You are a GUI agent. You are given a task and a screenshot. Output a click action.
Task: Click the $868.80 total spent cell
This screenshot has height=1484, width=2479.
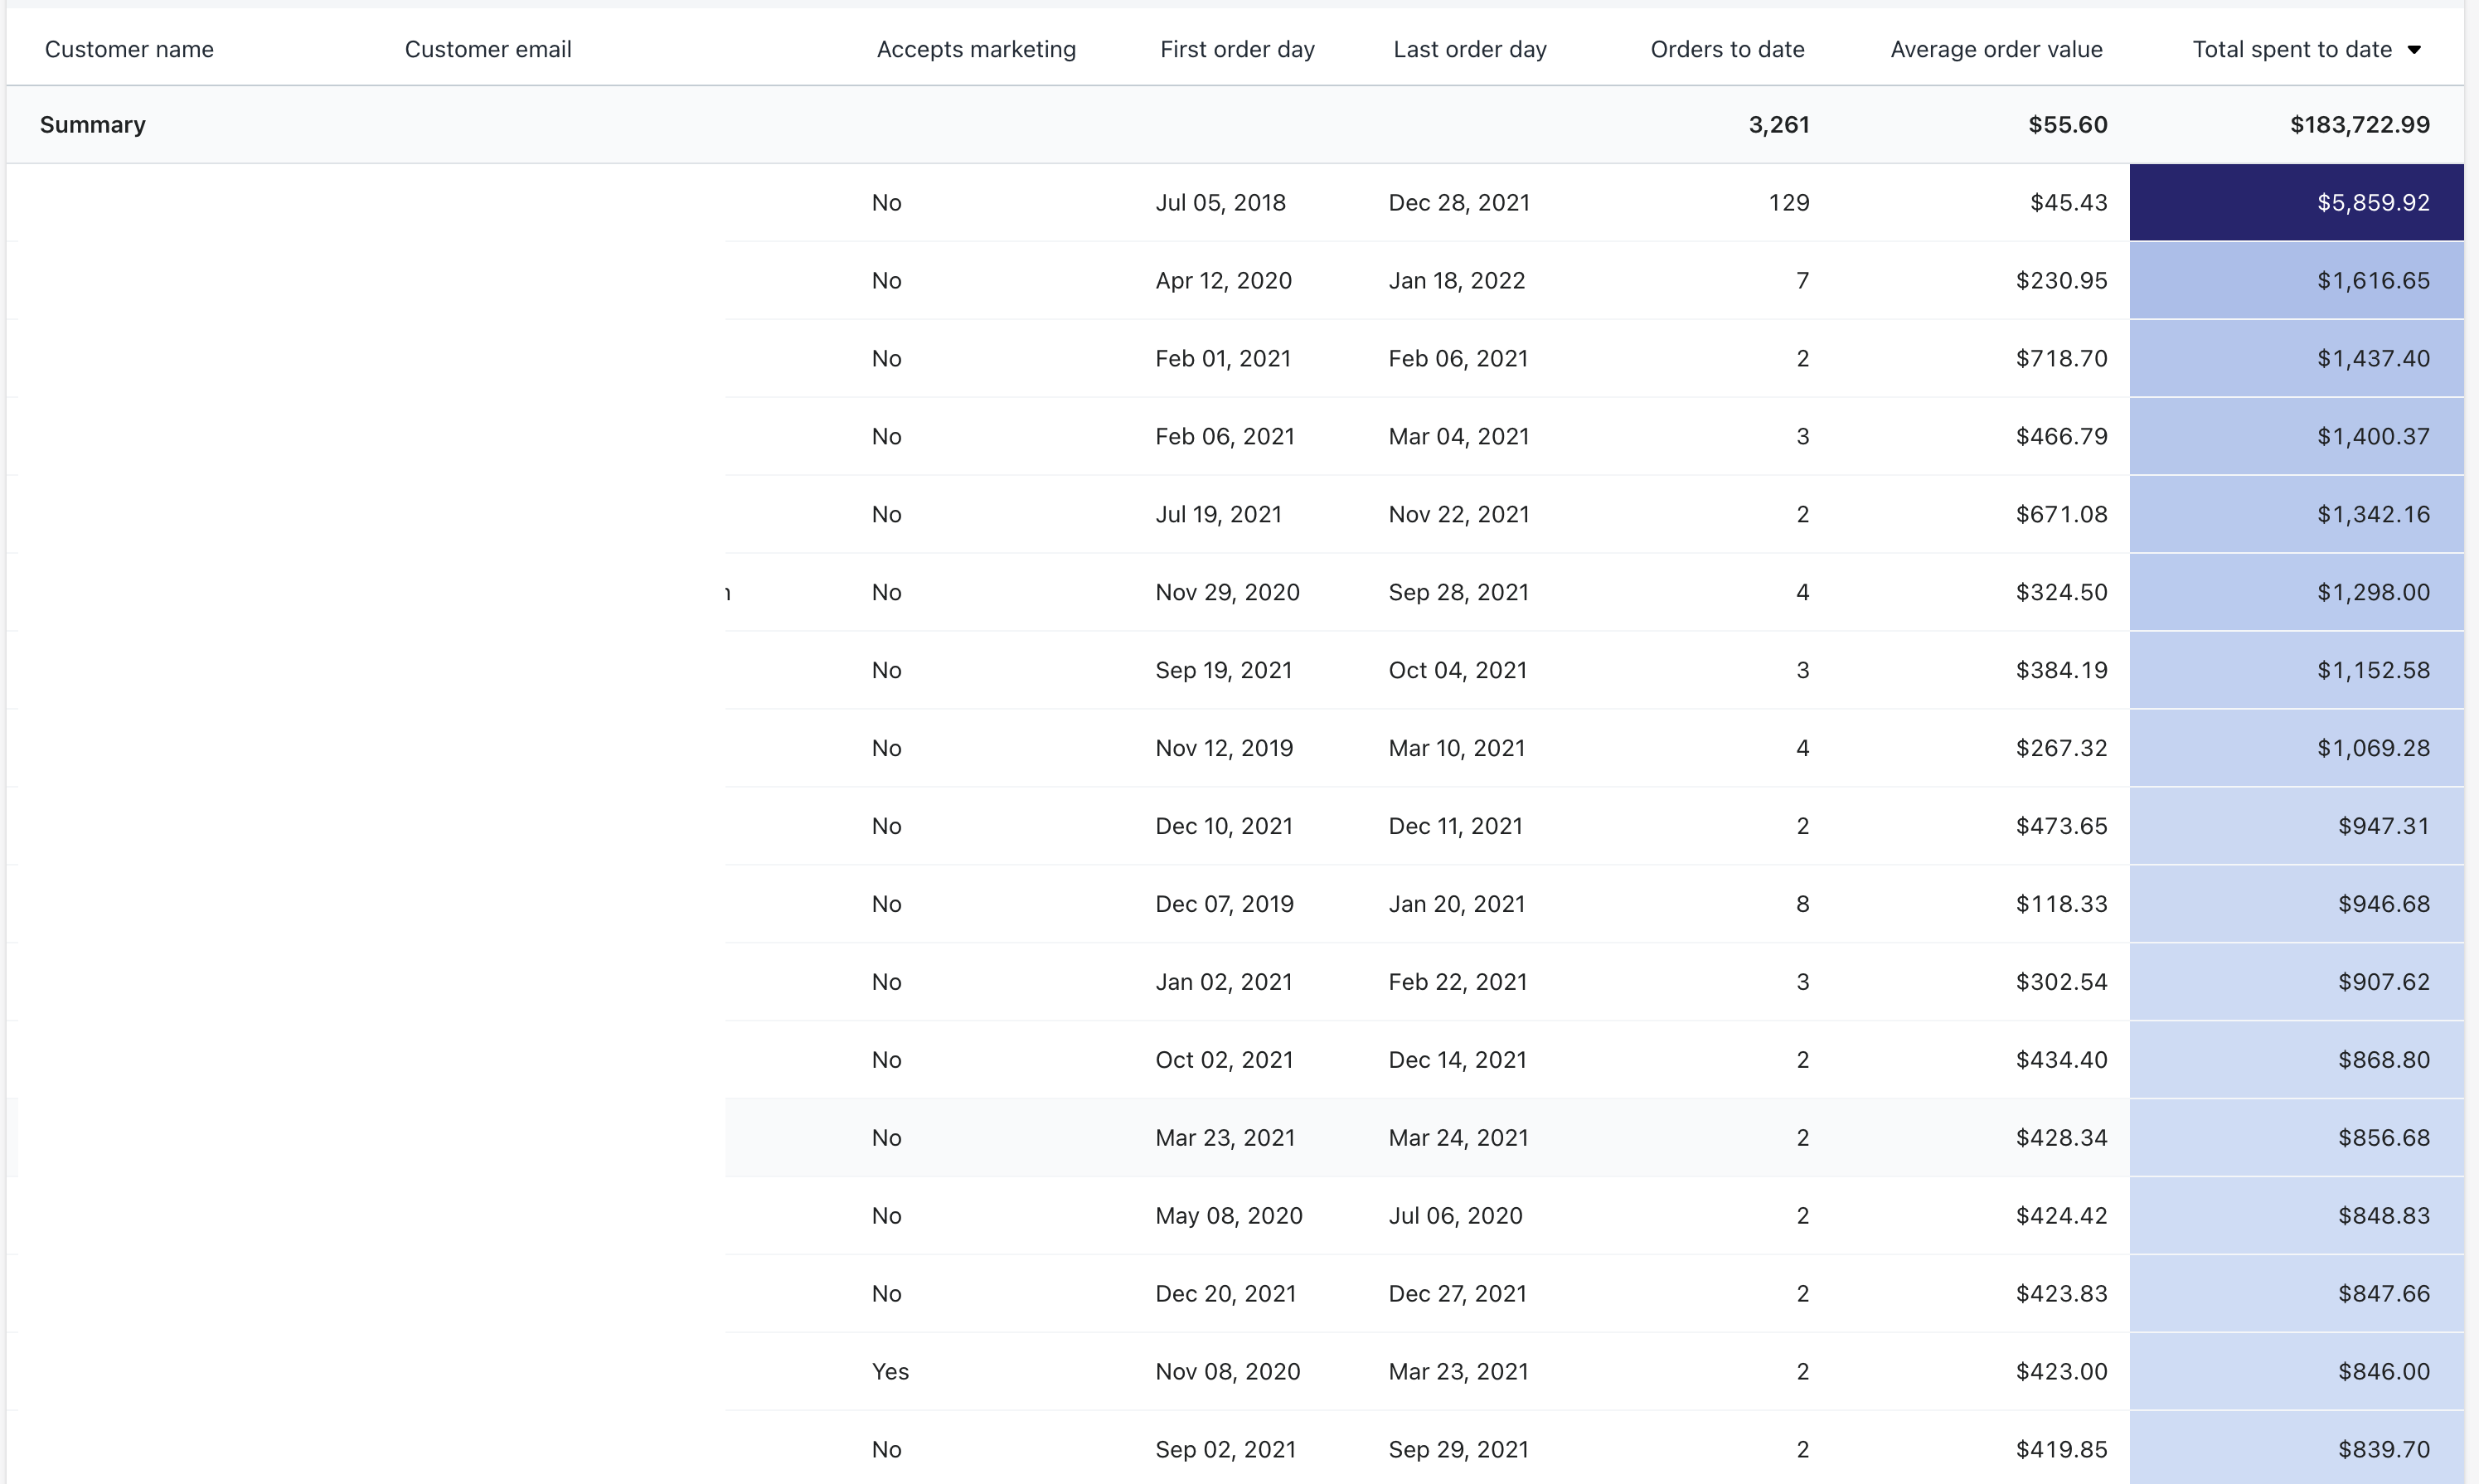click(x=2296, y=1061)
